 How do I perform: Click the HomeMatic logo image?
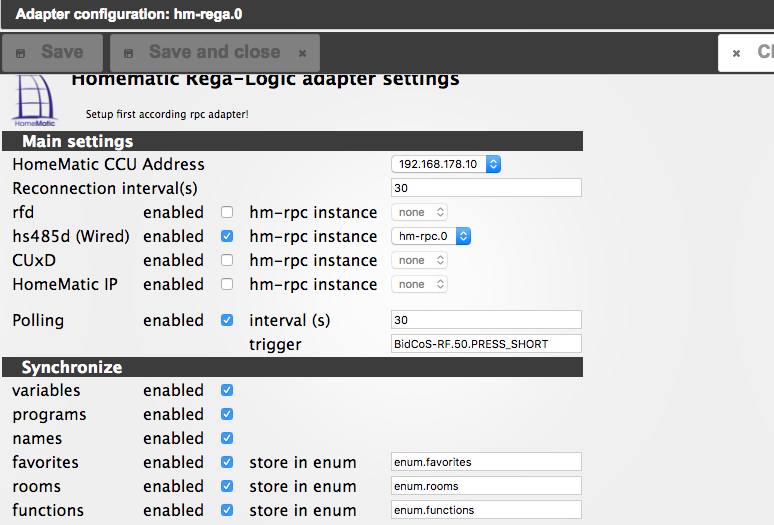pyautogui.click(x=35, y=101)
